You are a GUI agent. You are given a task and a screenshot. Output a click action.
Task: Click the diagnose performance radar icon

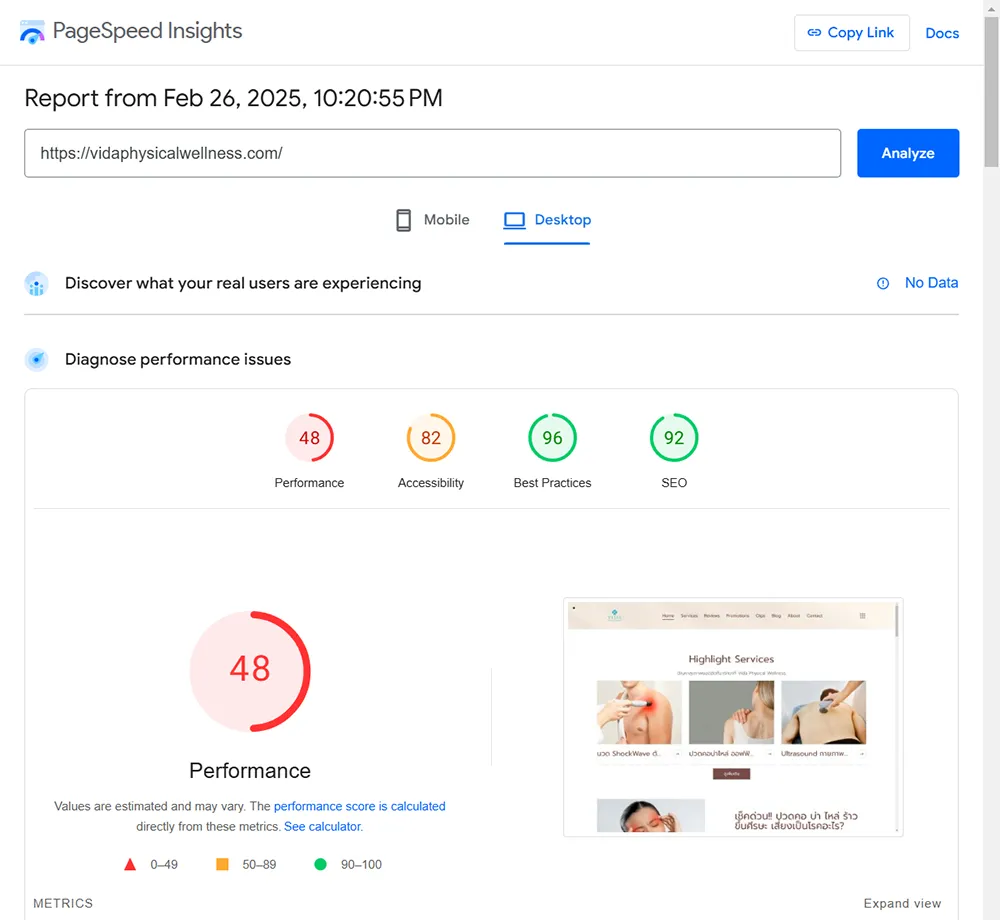point(36,360)
